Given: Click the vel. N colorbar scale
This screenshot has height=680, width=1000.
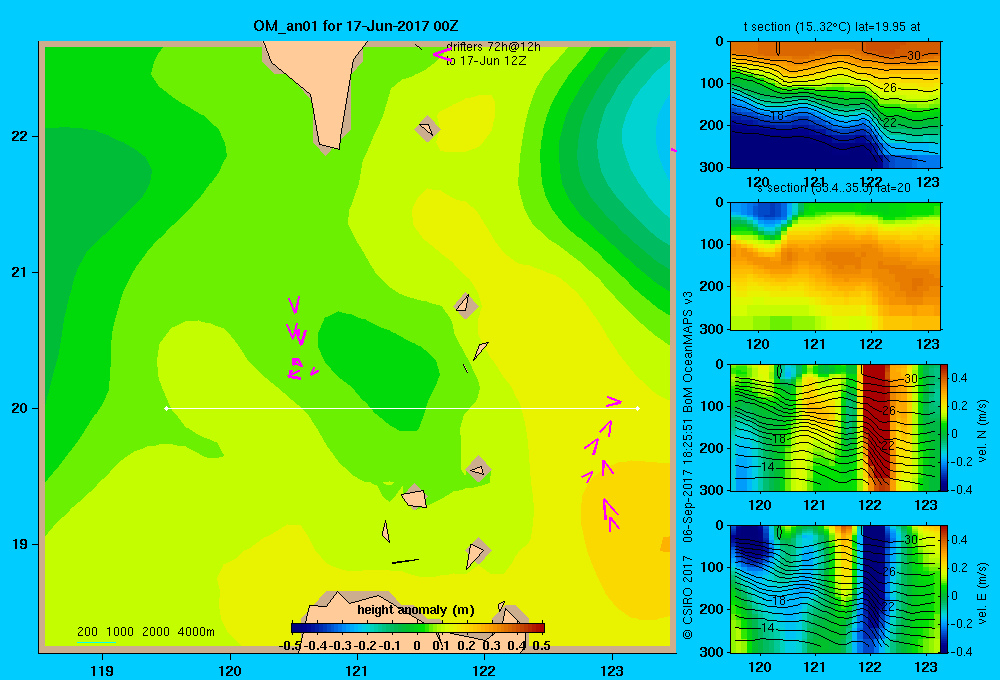Looking at the screenshot, I should tap(945, 427).
